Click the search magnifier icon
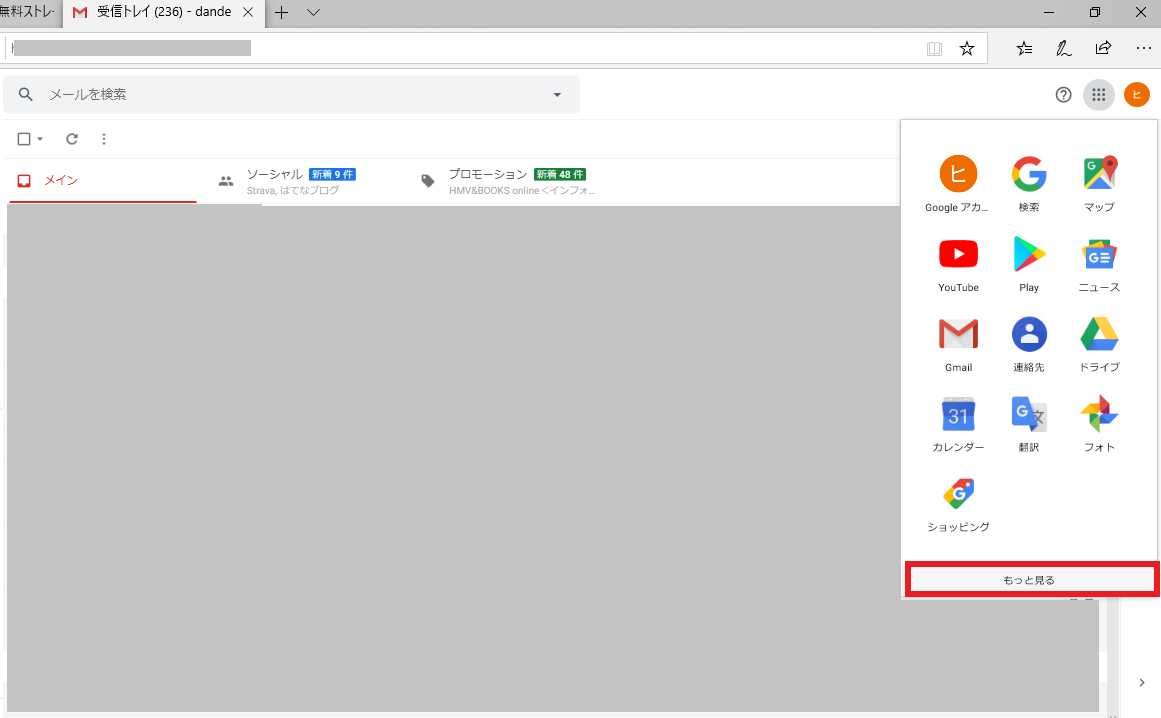This screenshot has width=1161, height=718. pyautogui.click(x=26, y=95)
